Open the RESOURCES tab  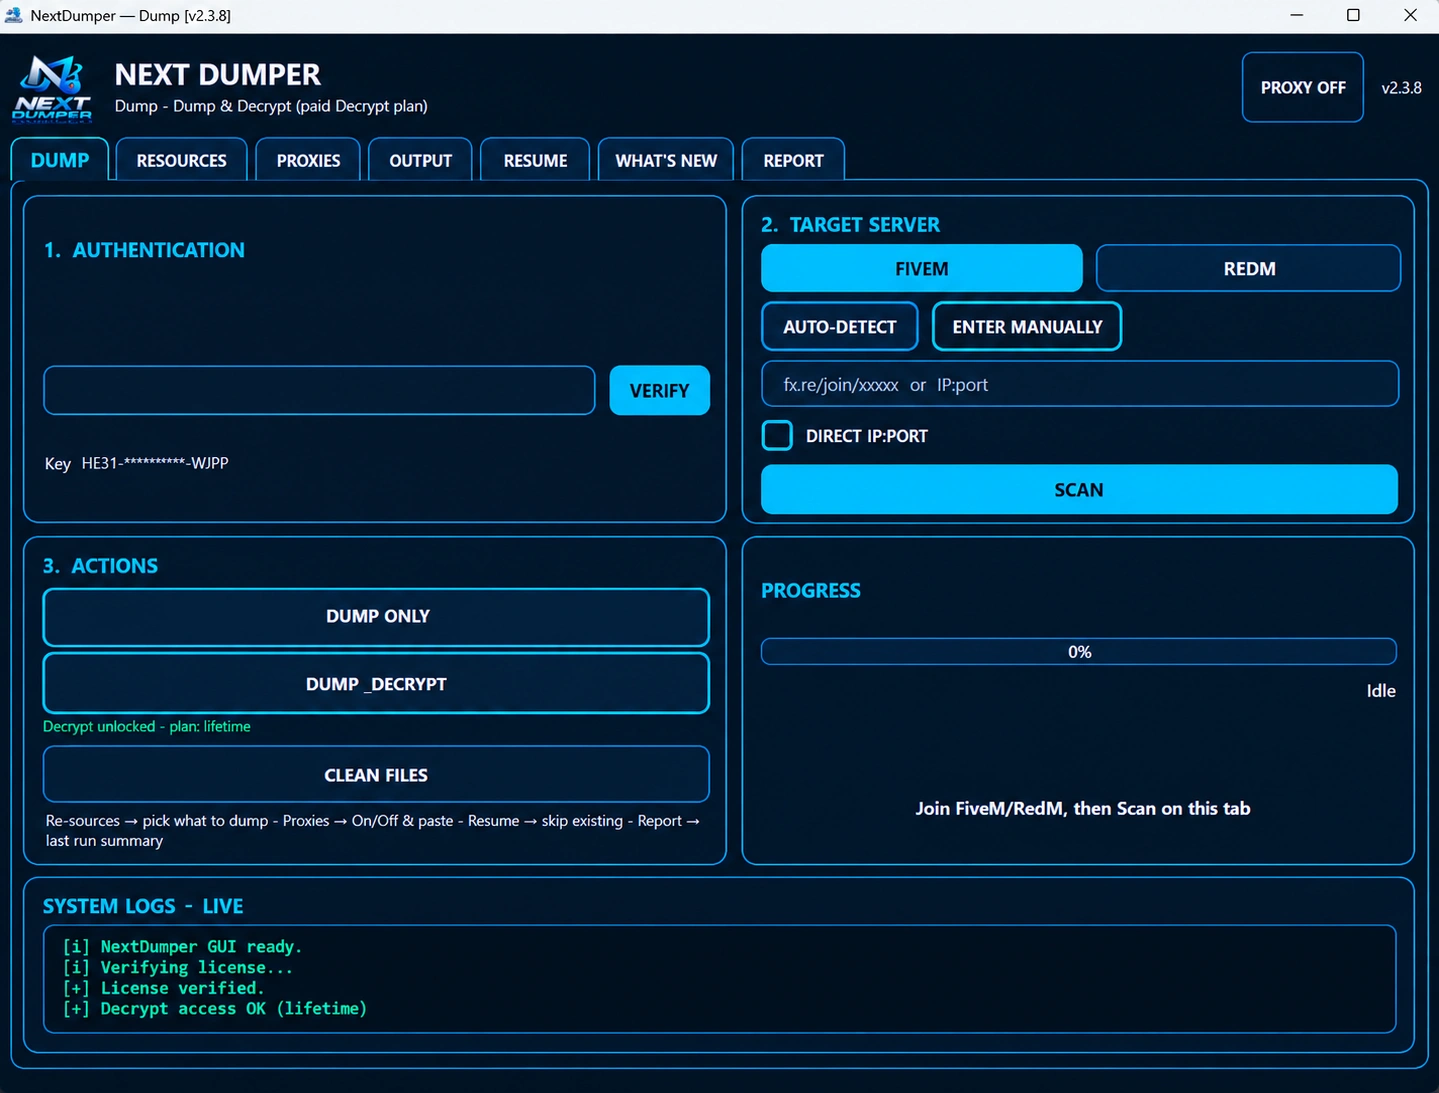click(181, 160)
